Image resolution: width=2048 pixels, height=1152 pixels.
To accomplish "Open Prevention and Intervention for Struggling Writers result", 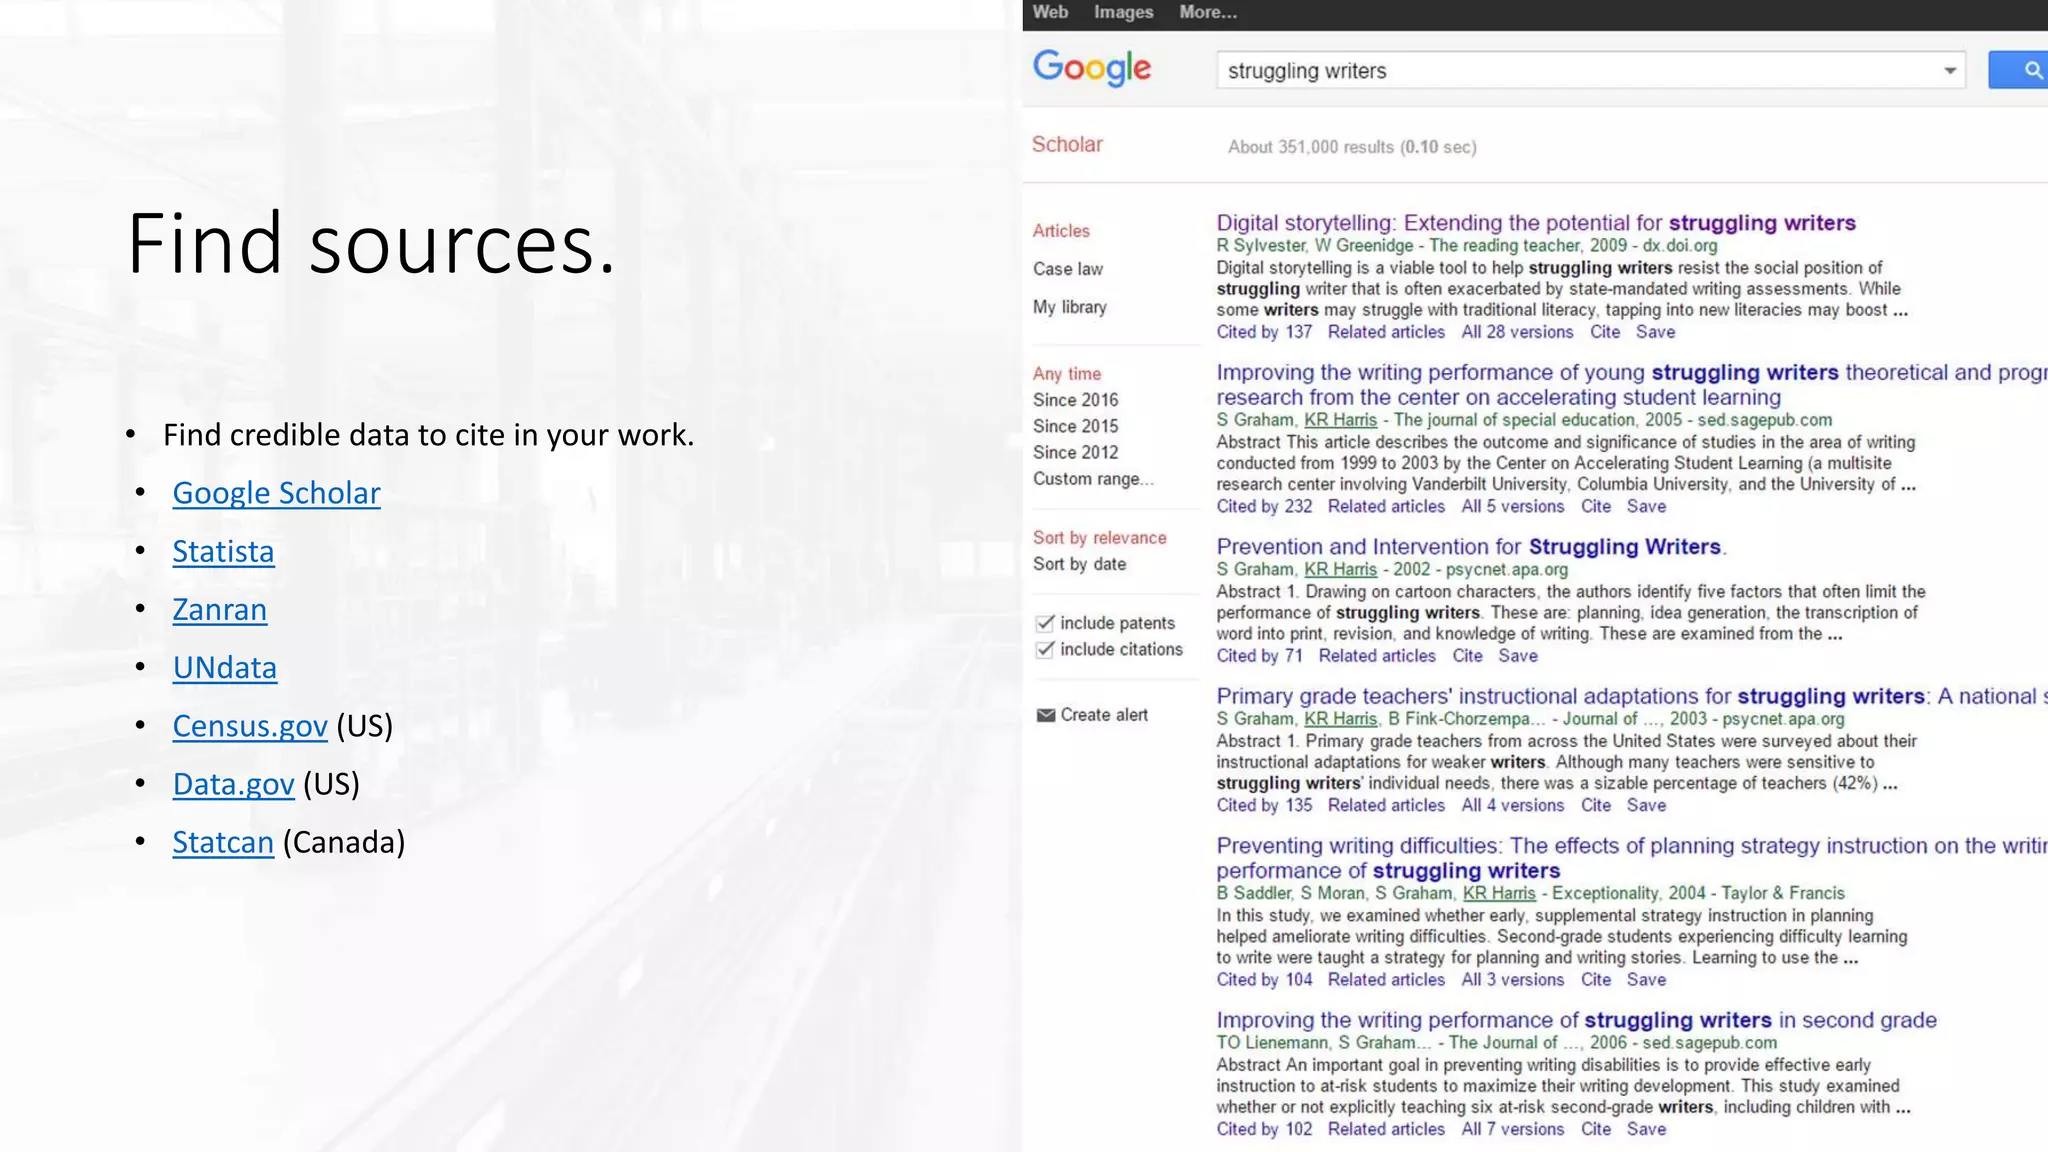I will 1471,547.
